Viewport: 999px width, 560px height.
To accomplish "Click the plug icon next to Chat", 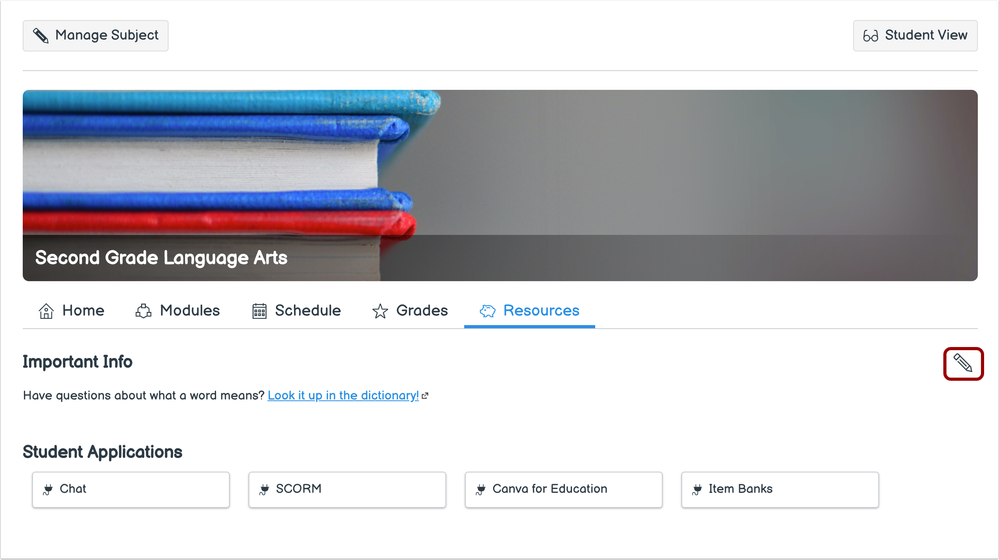I will click(x=47, y=490).
